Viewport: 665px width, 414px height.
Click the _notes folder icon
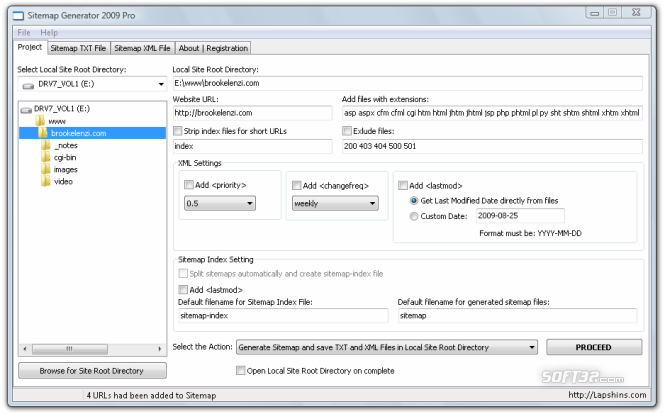pyautogui.click(x=46, y=145)
